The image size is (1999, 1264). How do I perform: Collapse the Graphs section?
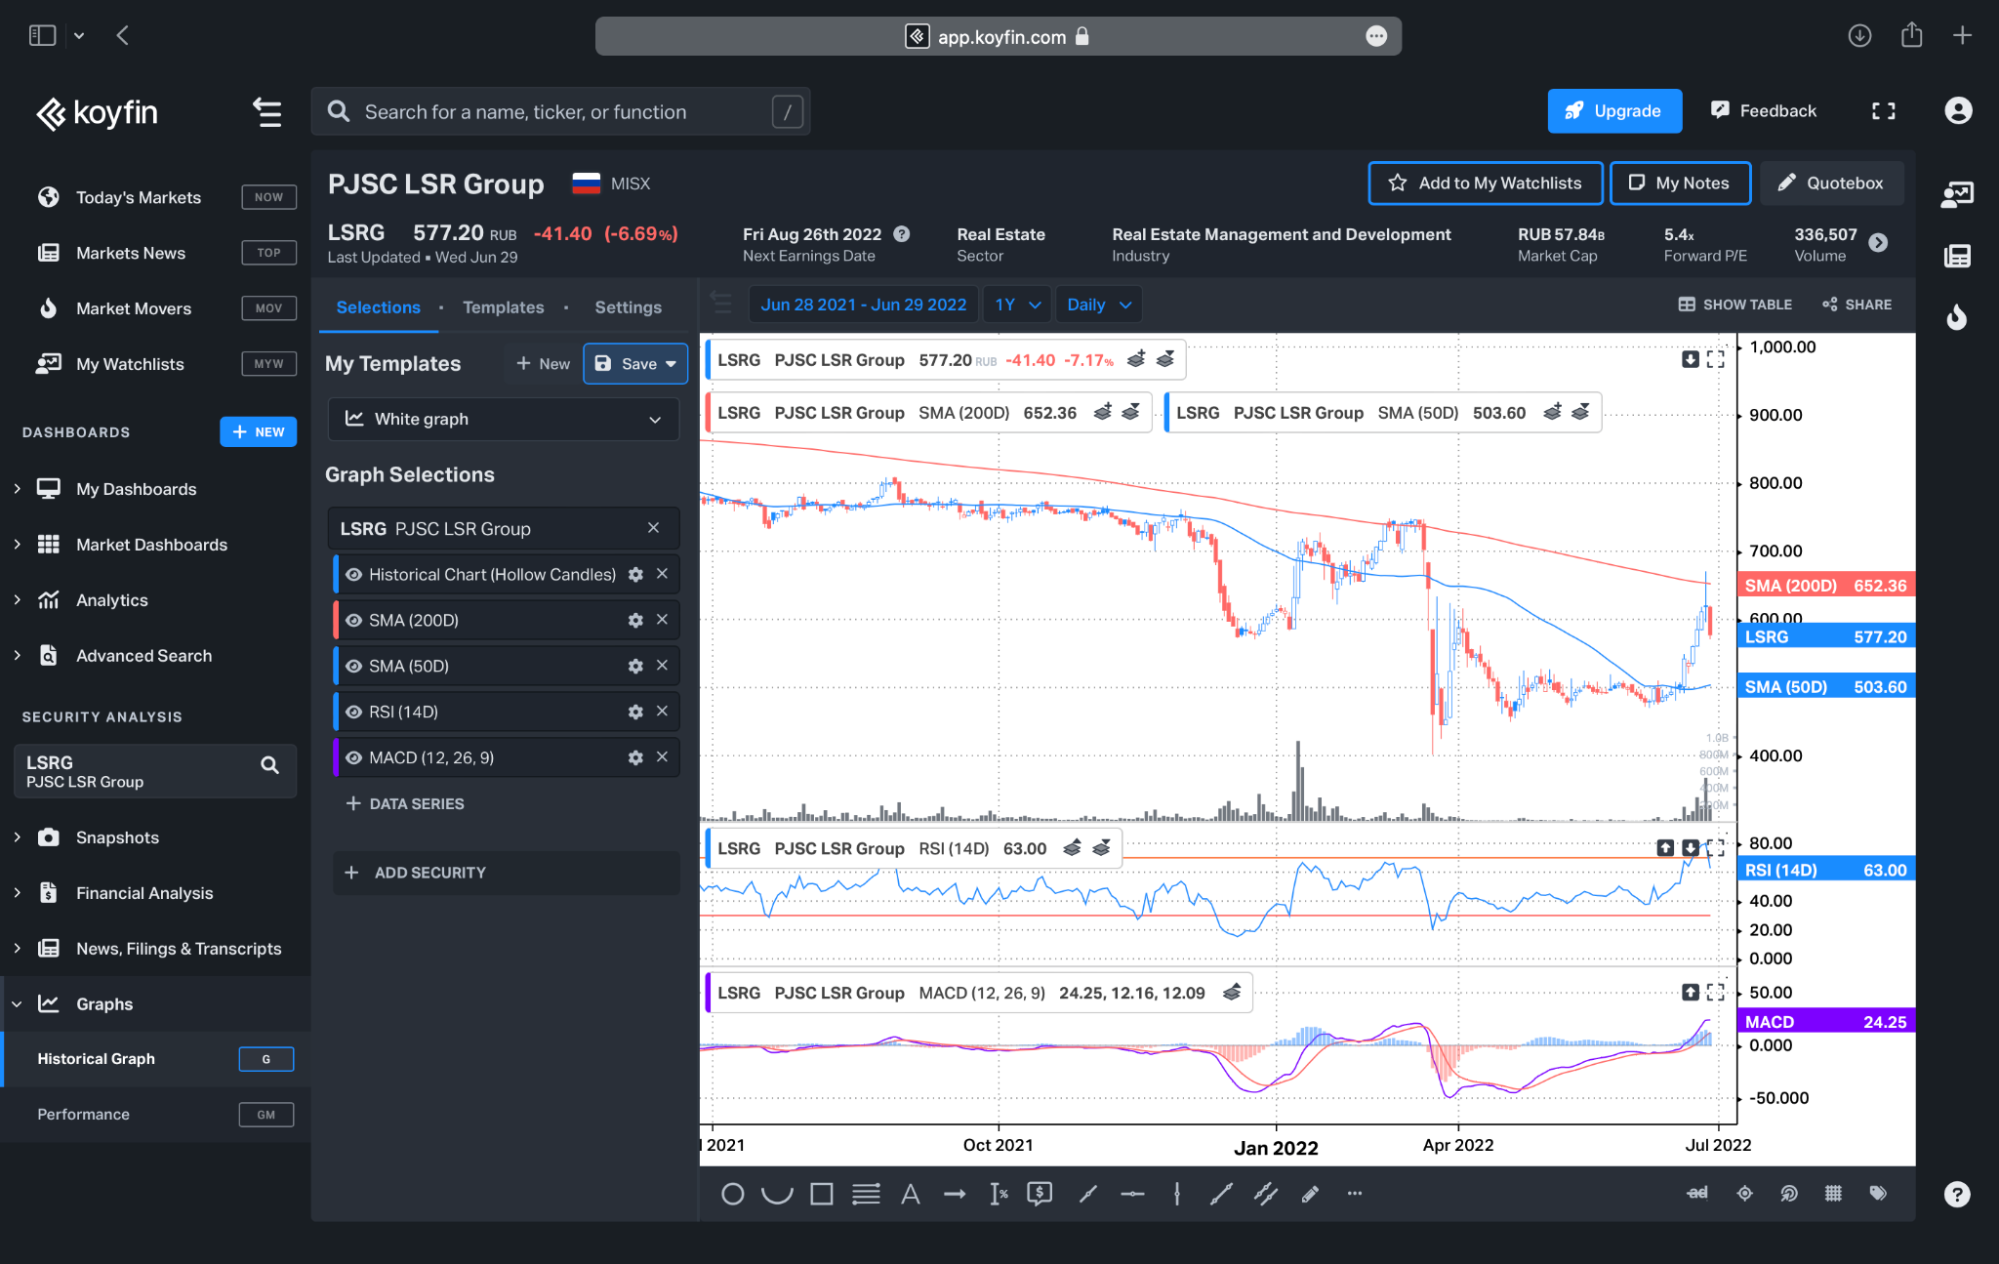[x=17, y=1004]
